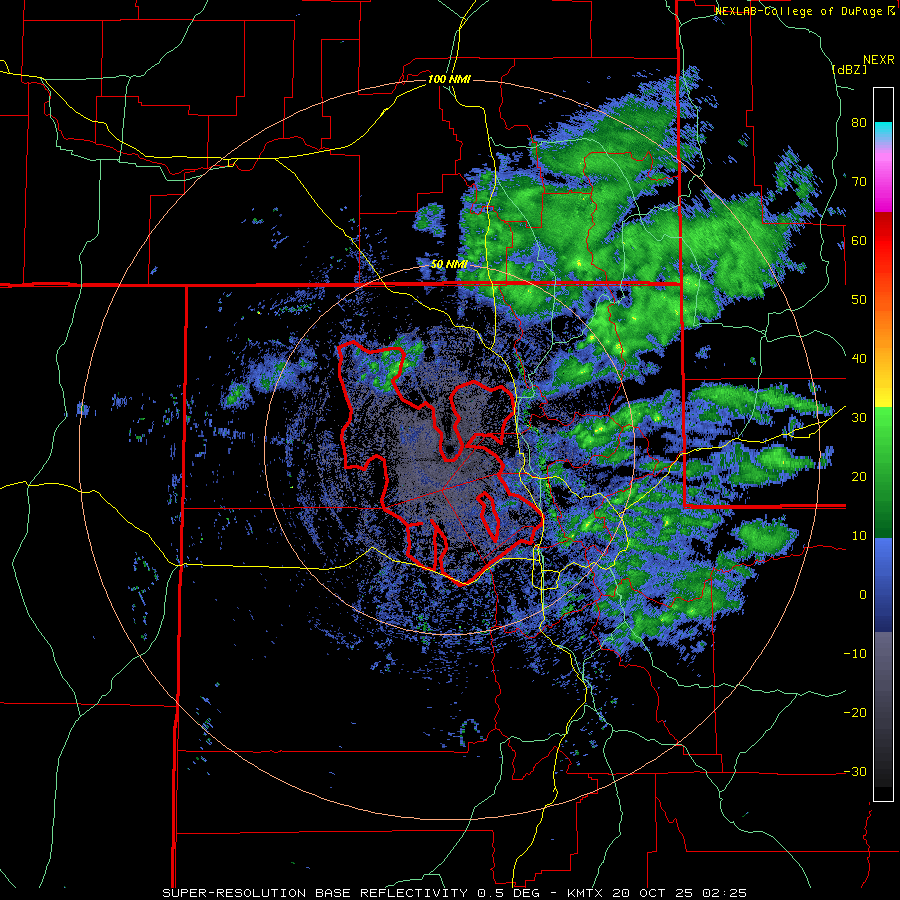Click the "[dBZ]" units label
This screenshot has width=900, height=900.
849,69
